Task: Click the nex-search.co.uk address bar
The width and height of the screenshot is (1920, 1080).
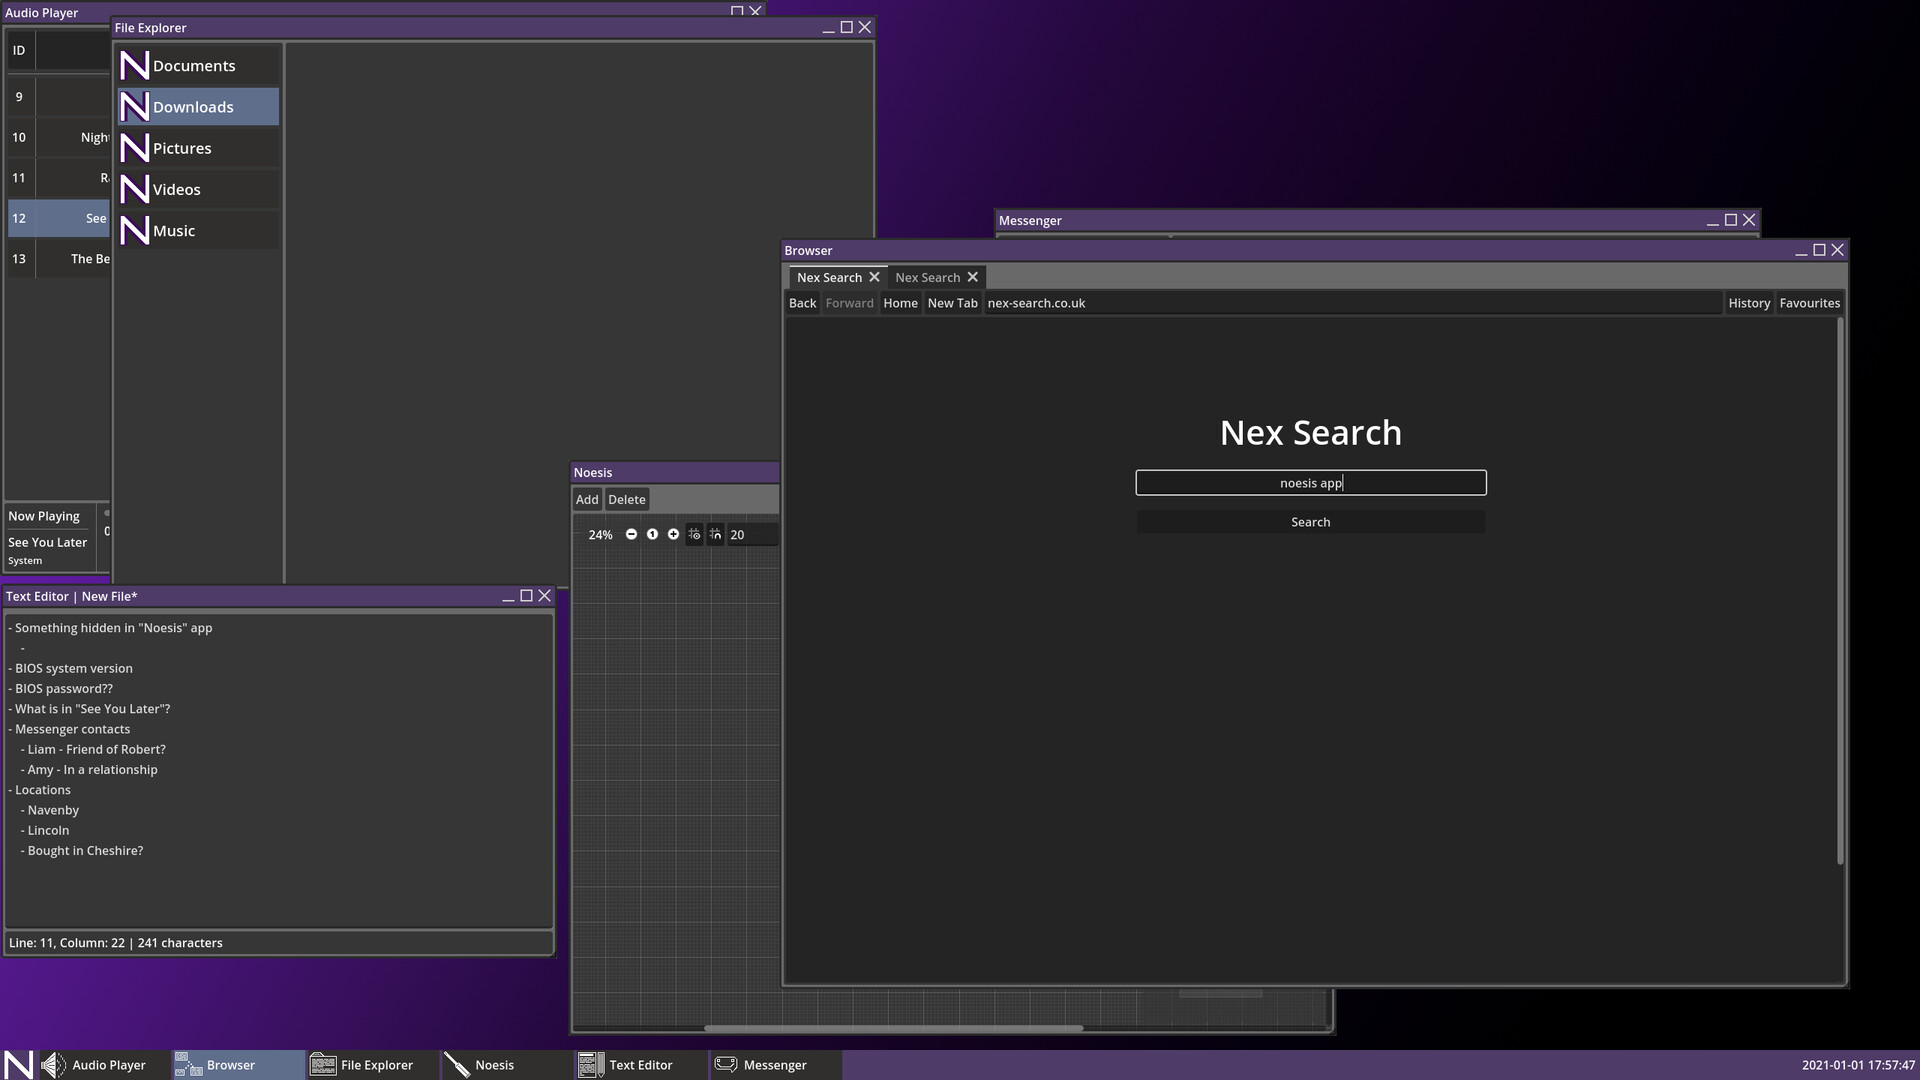Action: [1350, 303]
